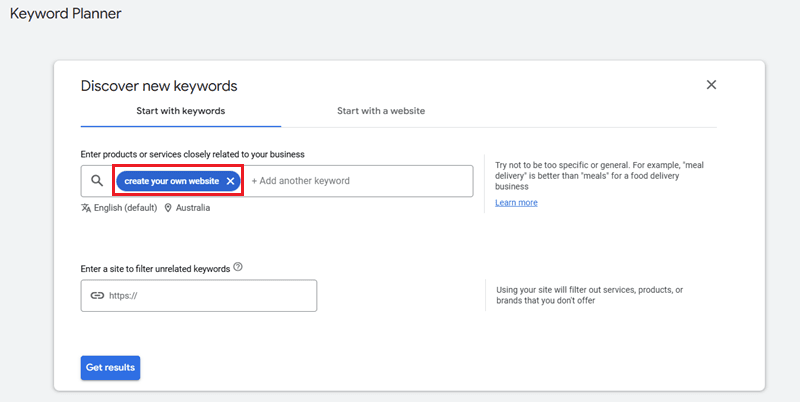Change the English (default) language setting

(125, 208)
